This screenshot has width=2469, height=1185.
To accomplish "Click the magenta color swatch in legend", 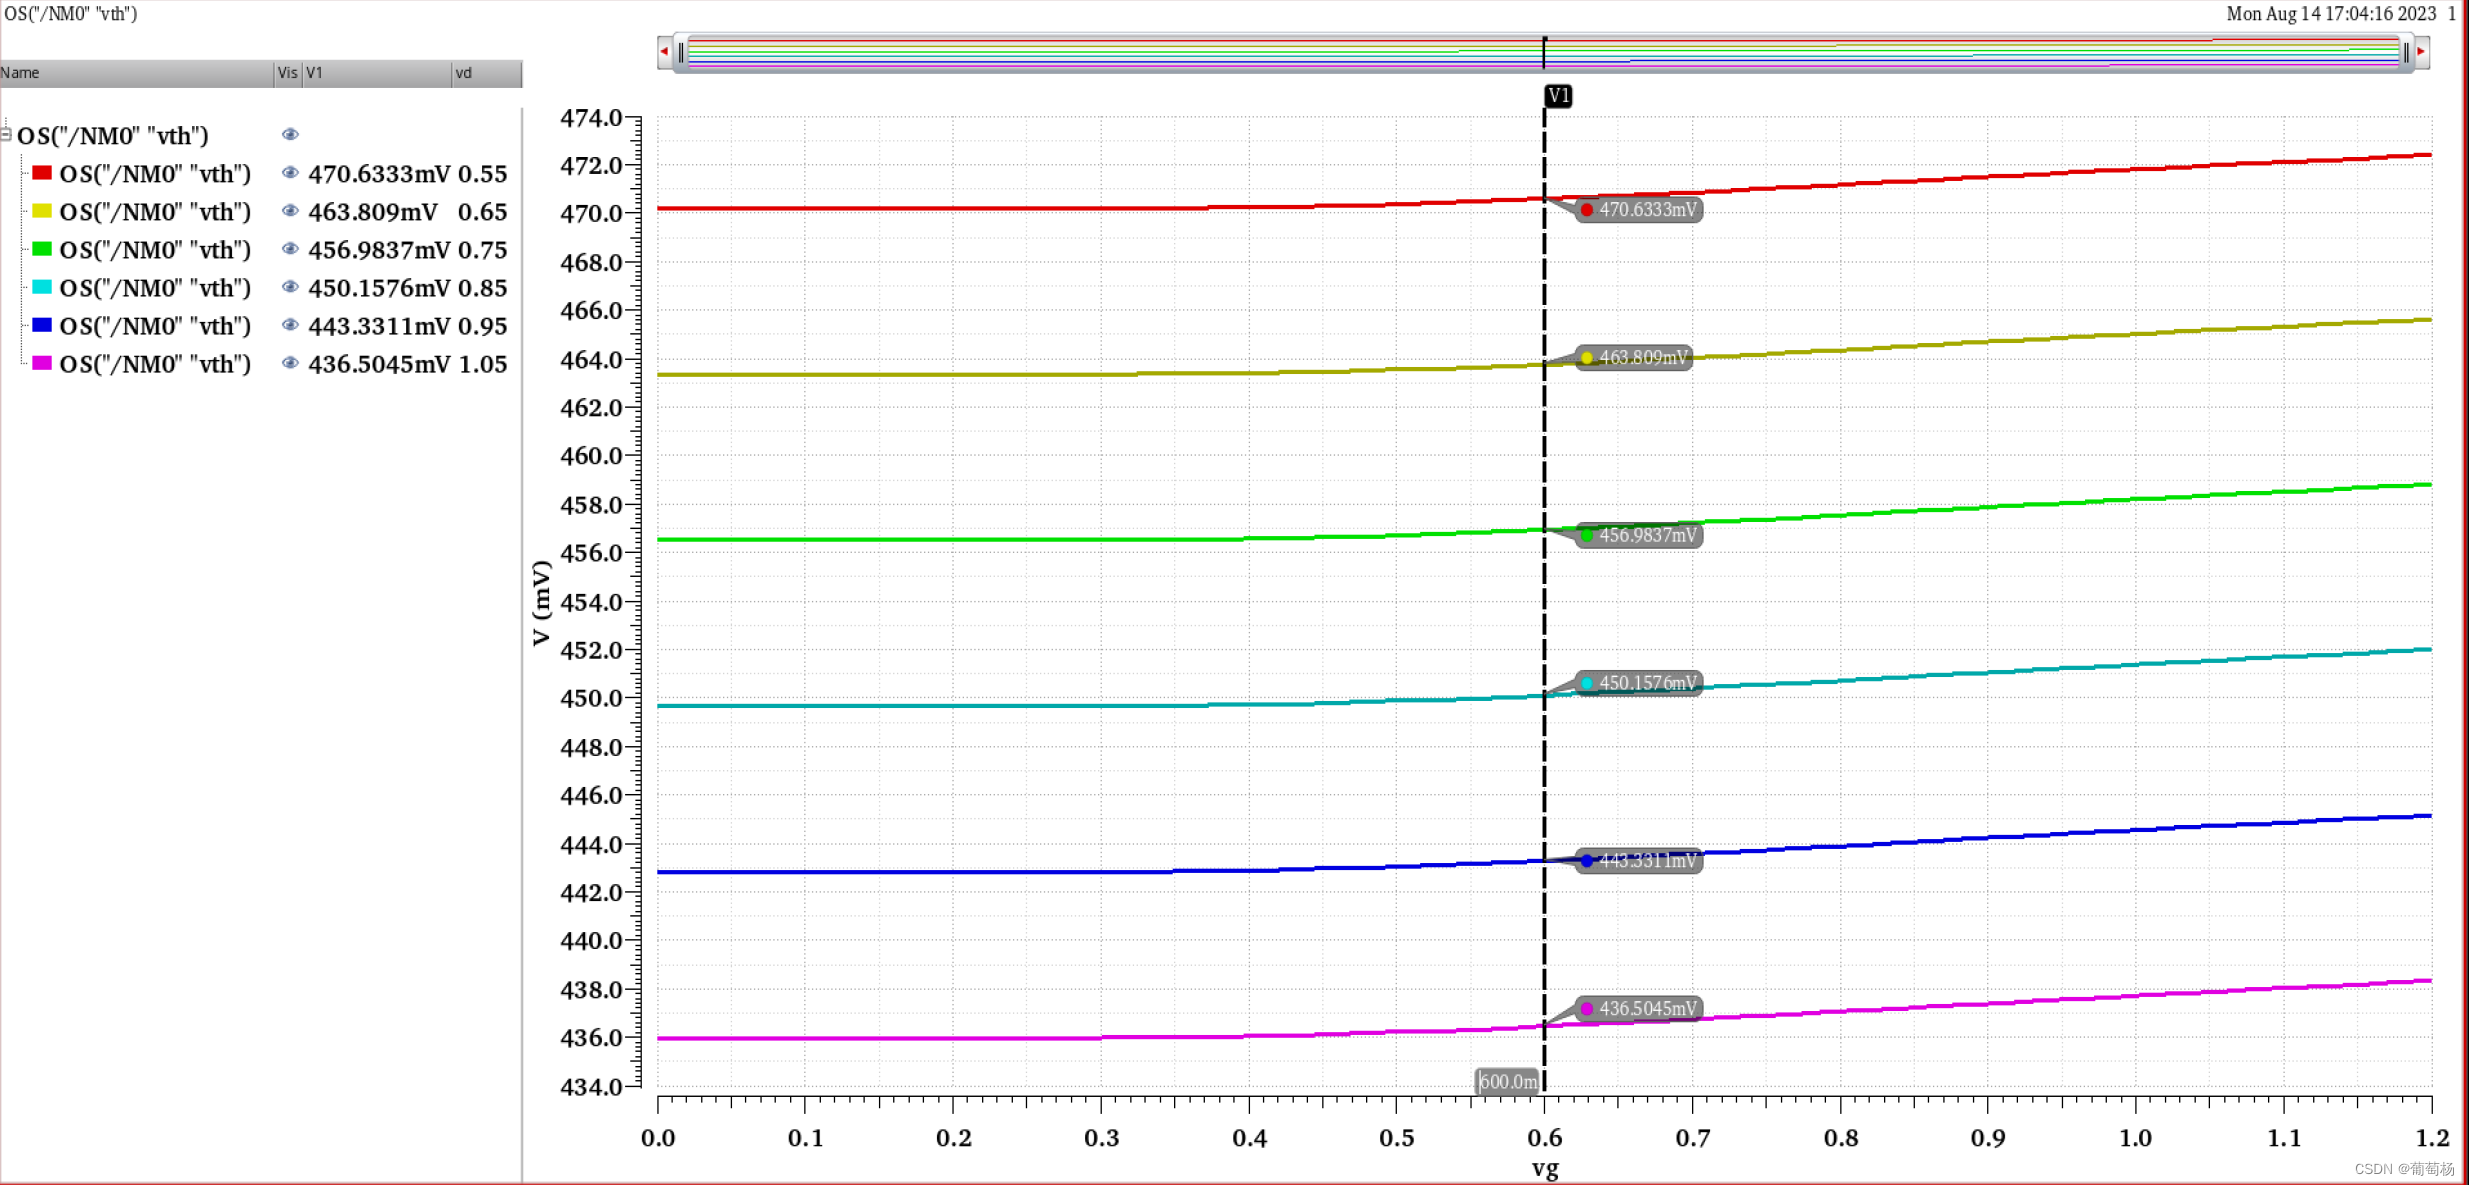I will coord(42,363).
